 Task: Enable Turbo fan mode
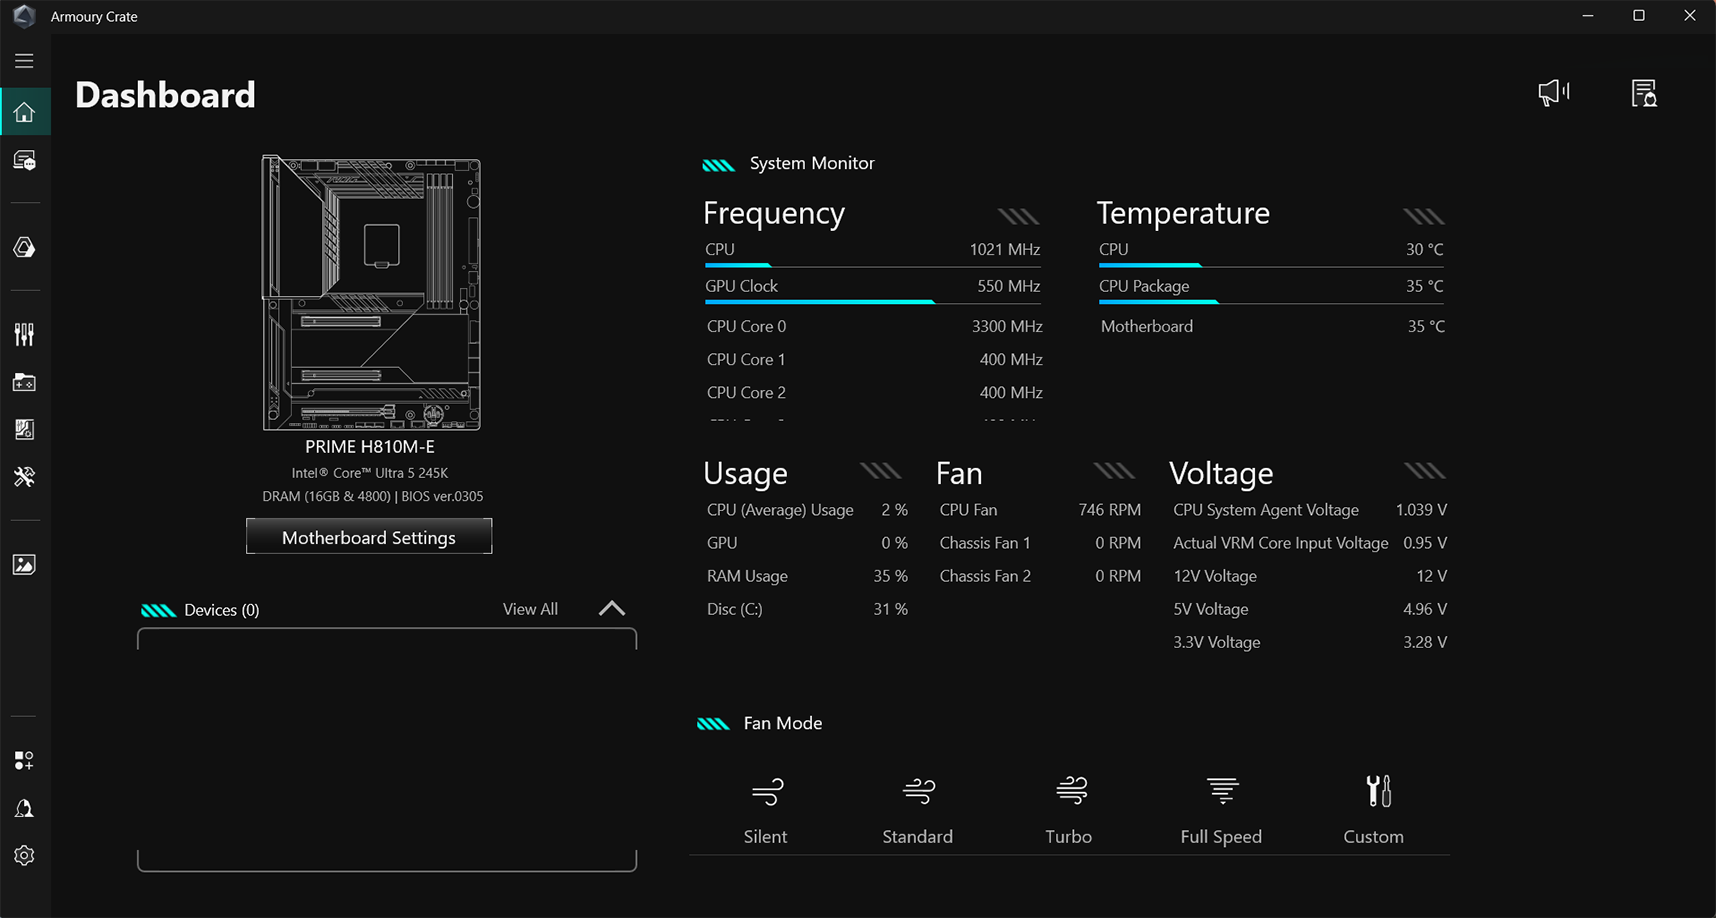(1069, 808)
